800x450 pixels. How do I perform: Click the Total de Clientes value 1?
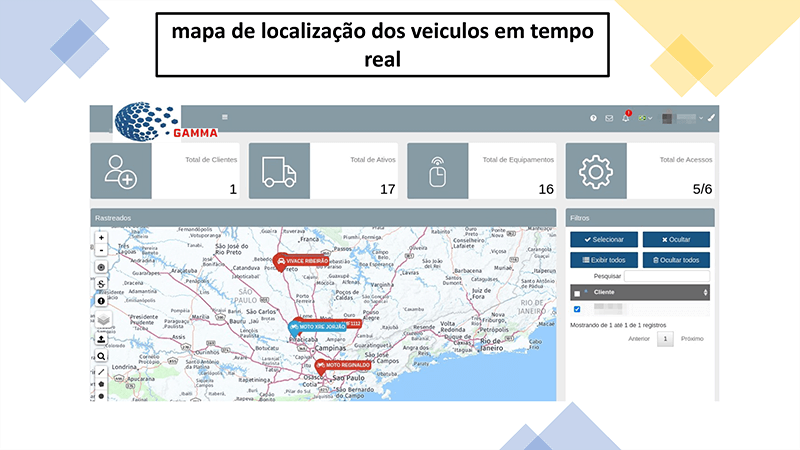coord(233,189)
